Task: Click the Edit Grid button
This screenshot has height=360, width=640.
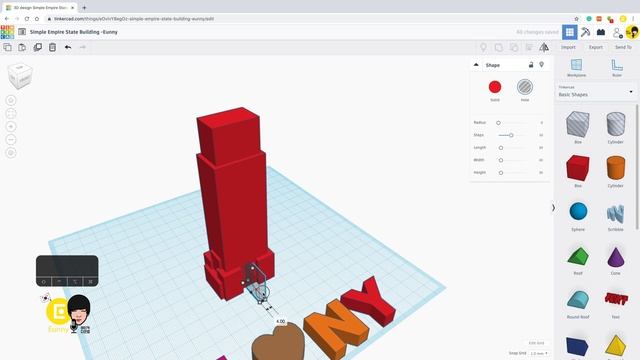Action: point(536,343)
